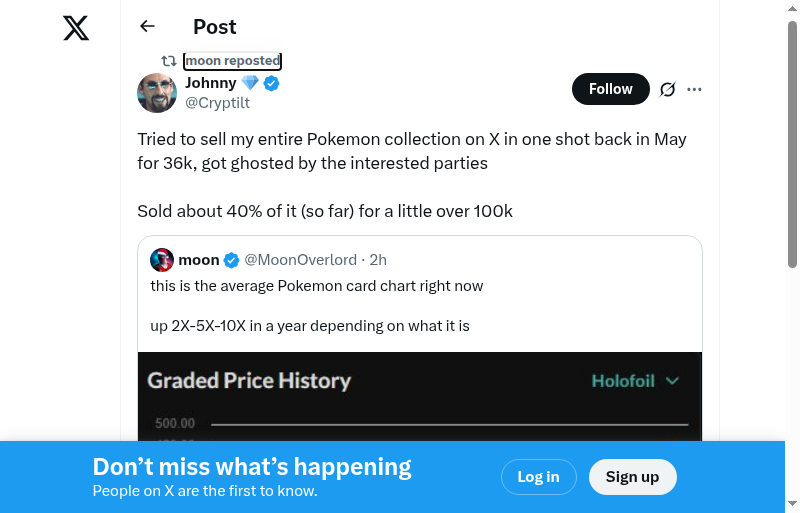Screen dimensions: 800x513
Task: Click moon's verified badge in quote
Action: click(x=231, y=260)
